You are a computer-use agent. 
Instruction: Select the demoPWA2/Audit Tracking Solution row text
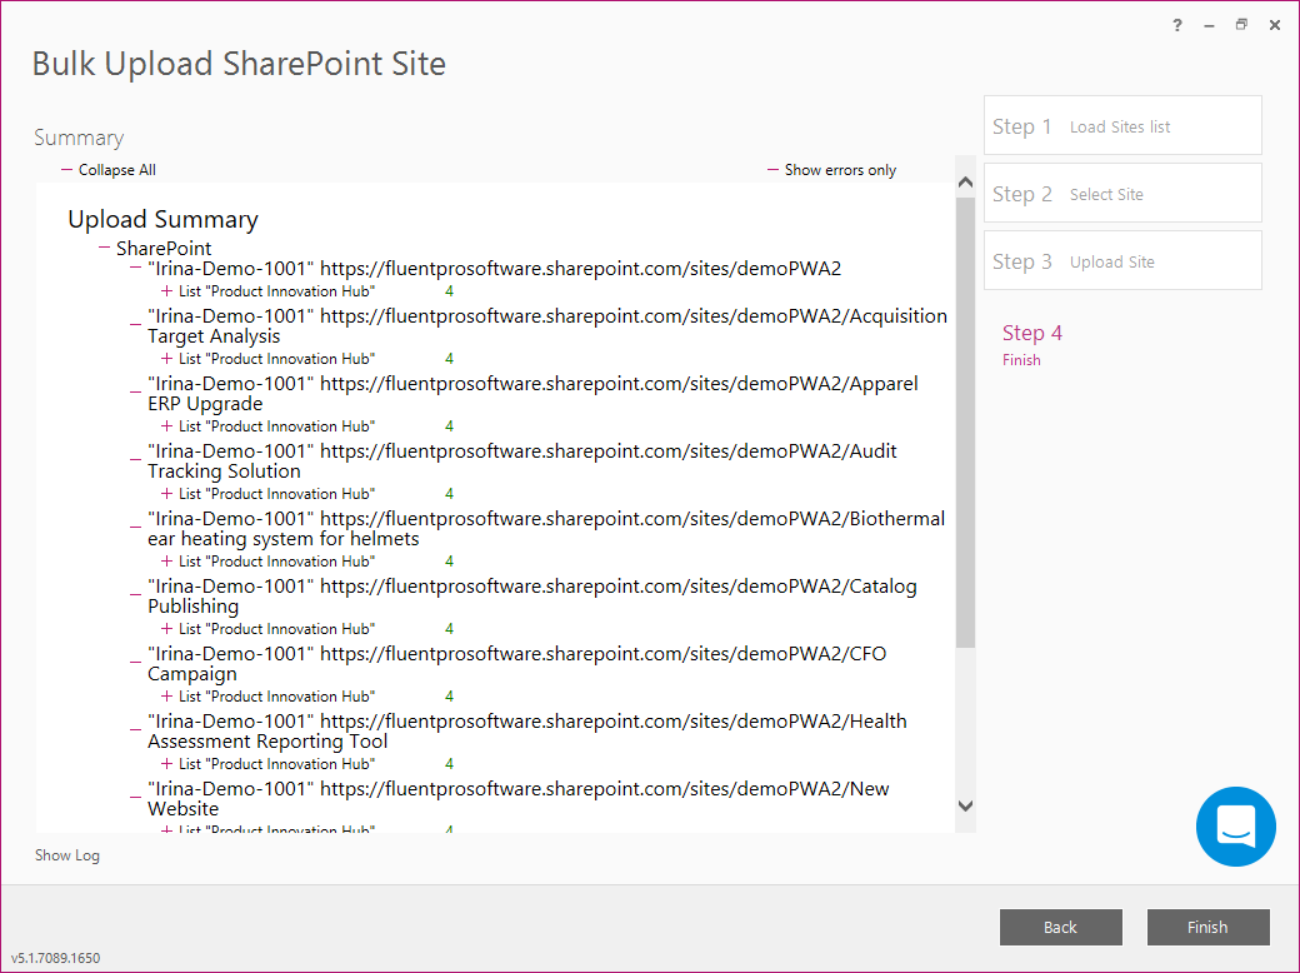[522, 461]
